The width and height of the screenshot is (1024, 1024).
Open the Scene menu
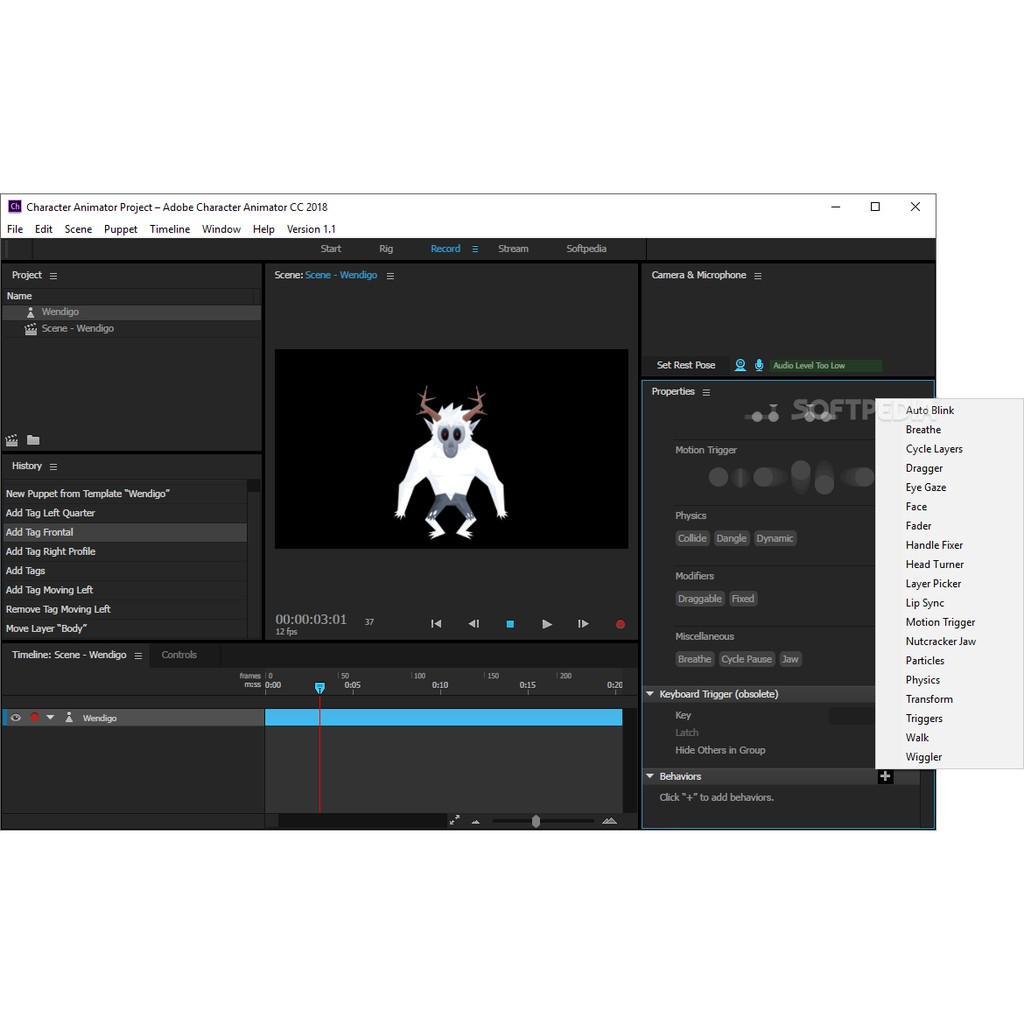pyautogui.click(x=78, y=229)
